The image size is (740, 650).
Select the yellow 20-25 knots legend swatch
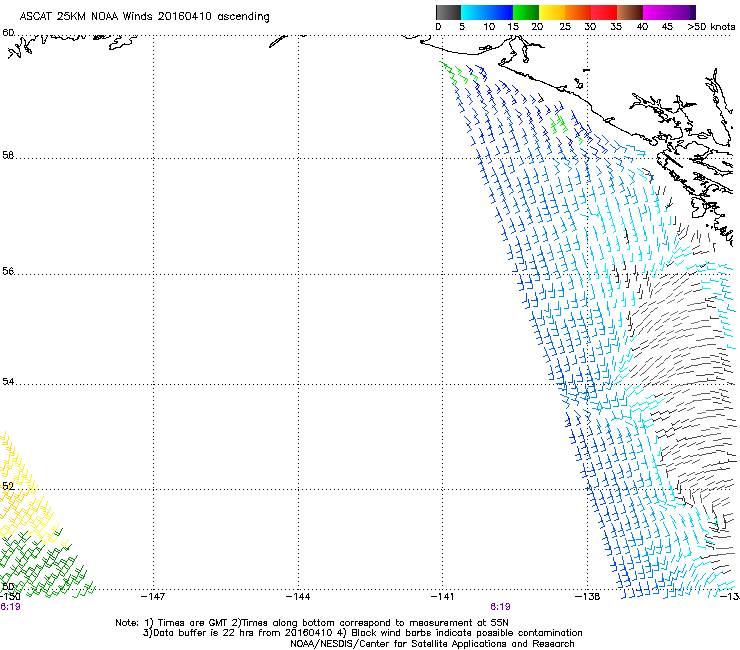click(552, 12)
